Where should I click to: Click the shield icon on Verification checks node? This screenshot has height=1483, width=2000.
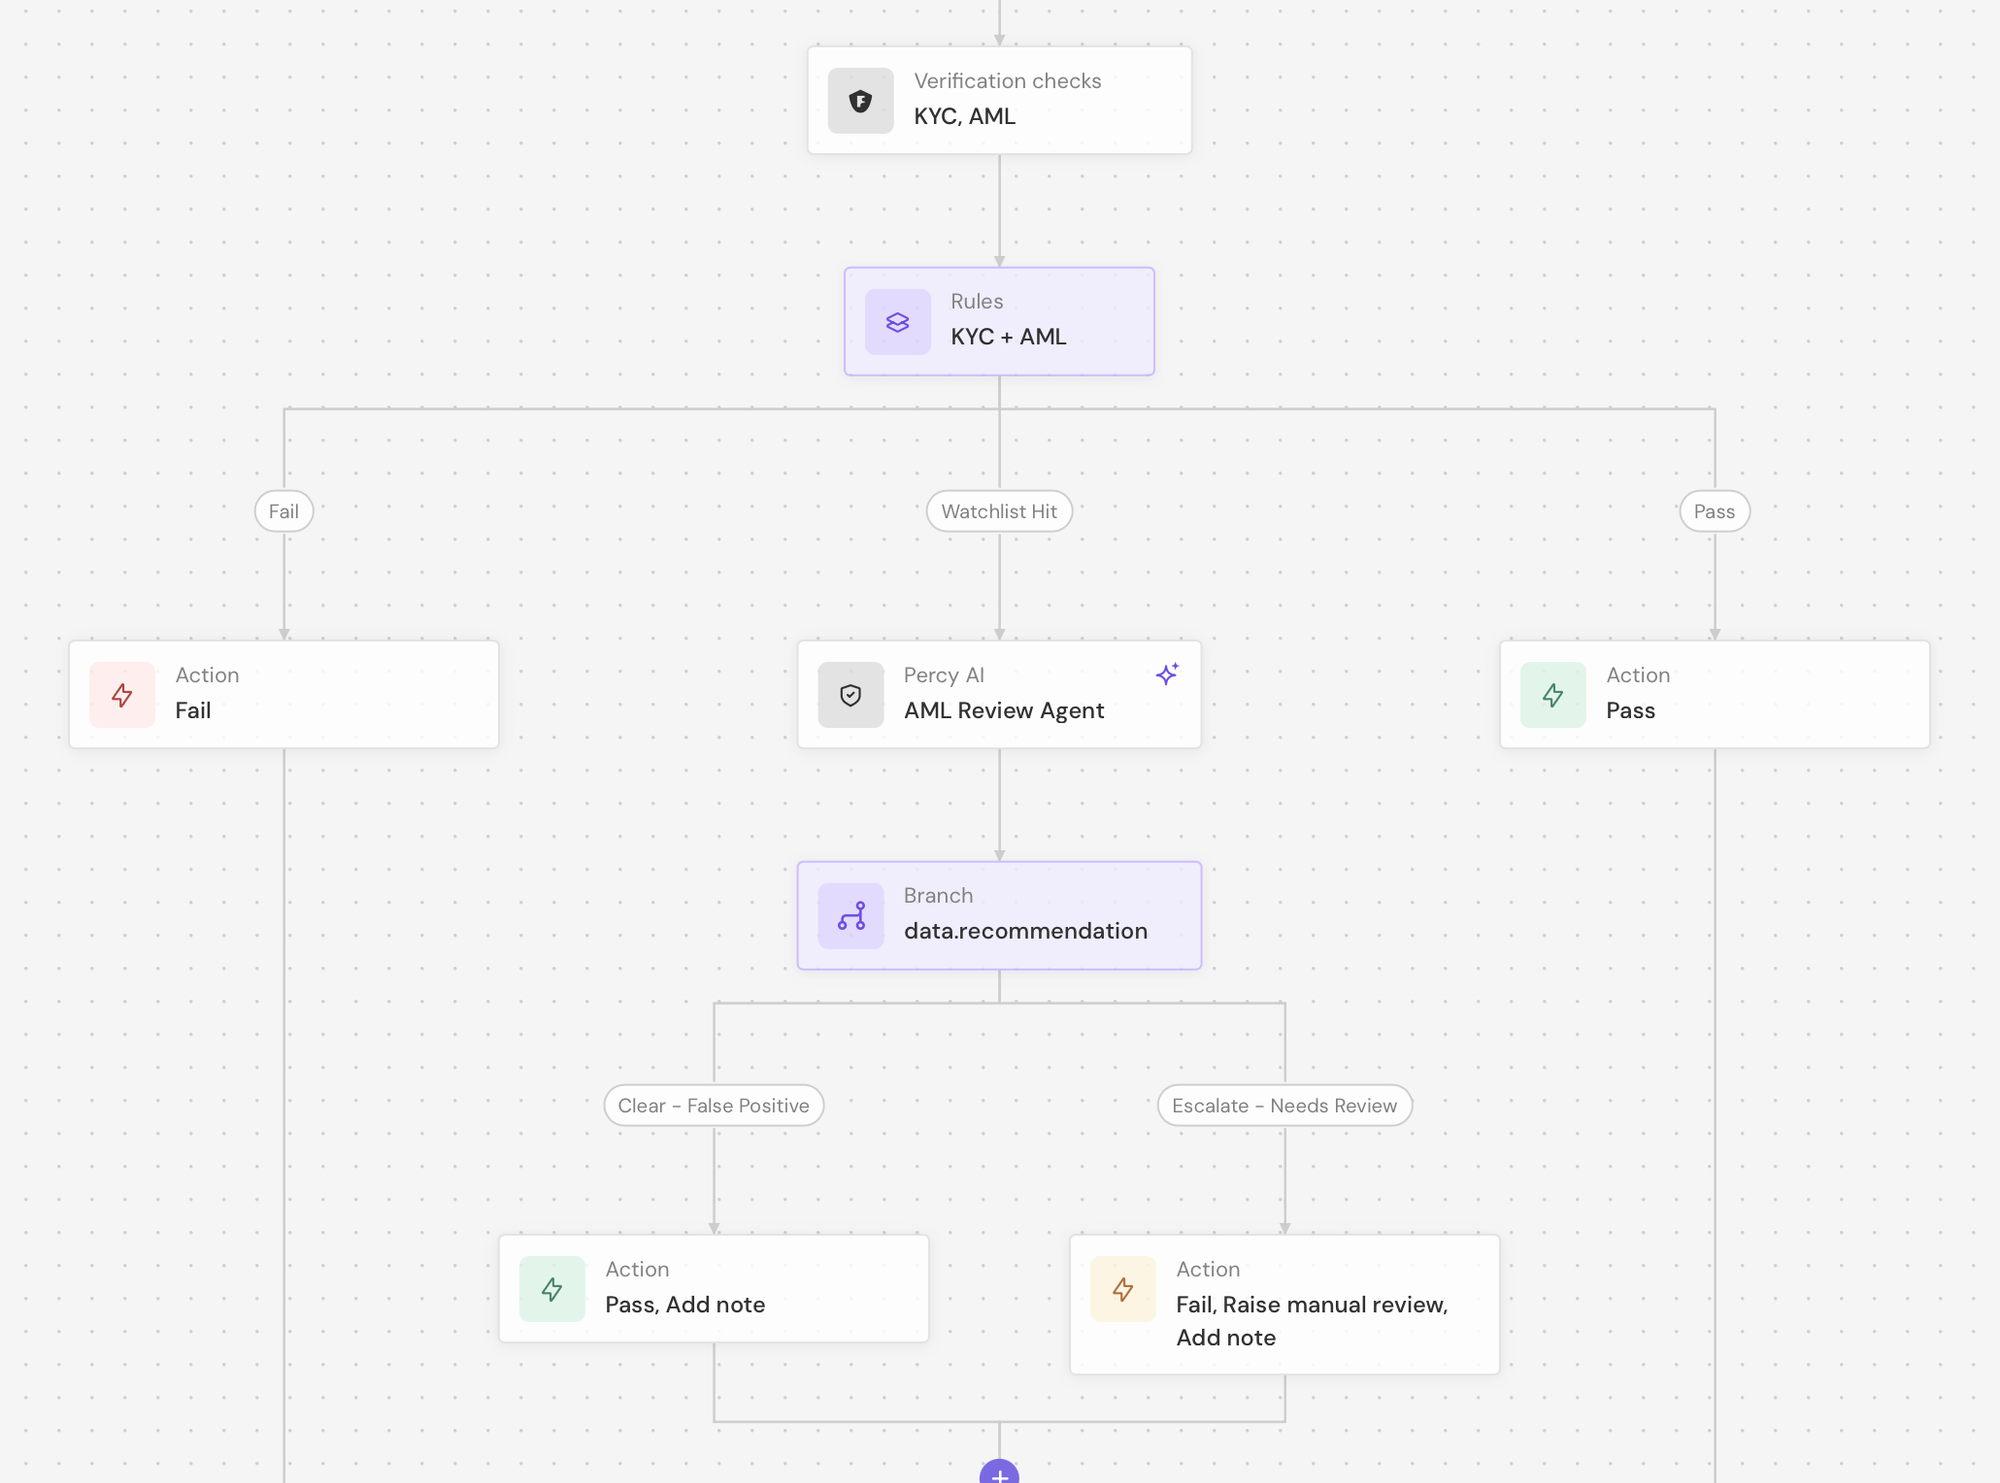coord(860,100)
